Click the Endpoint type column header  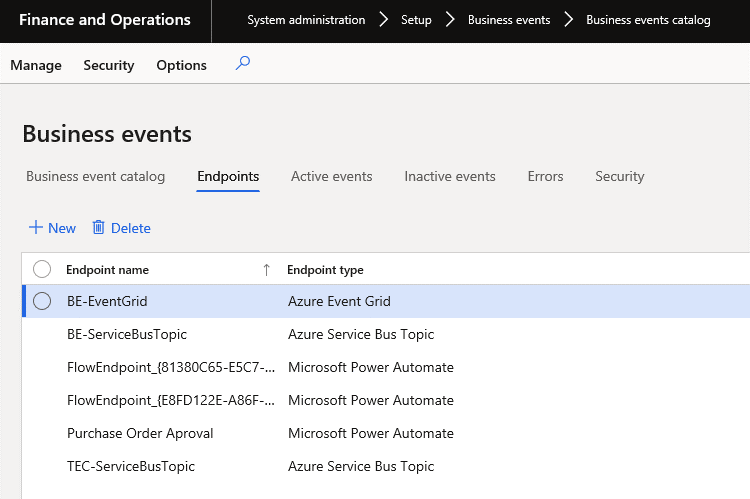tap(325, 270)
